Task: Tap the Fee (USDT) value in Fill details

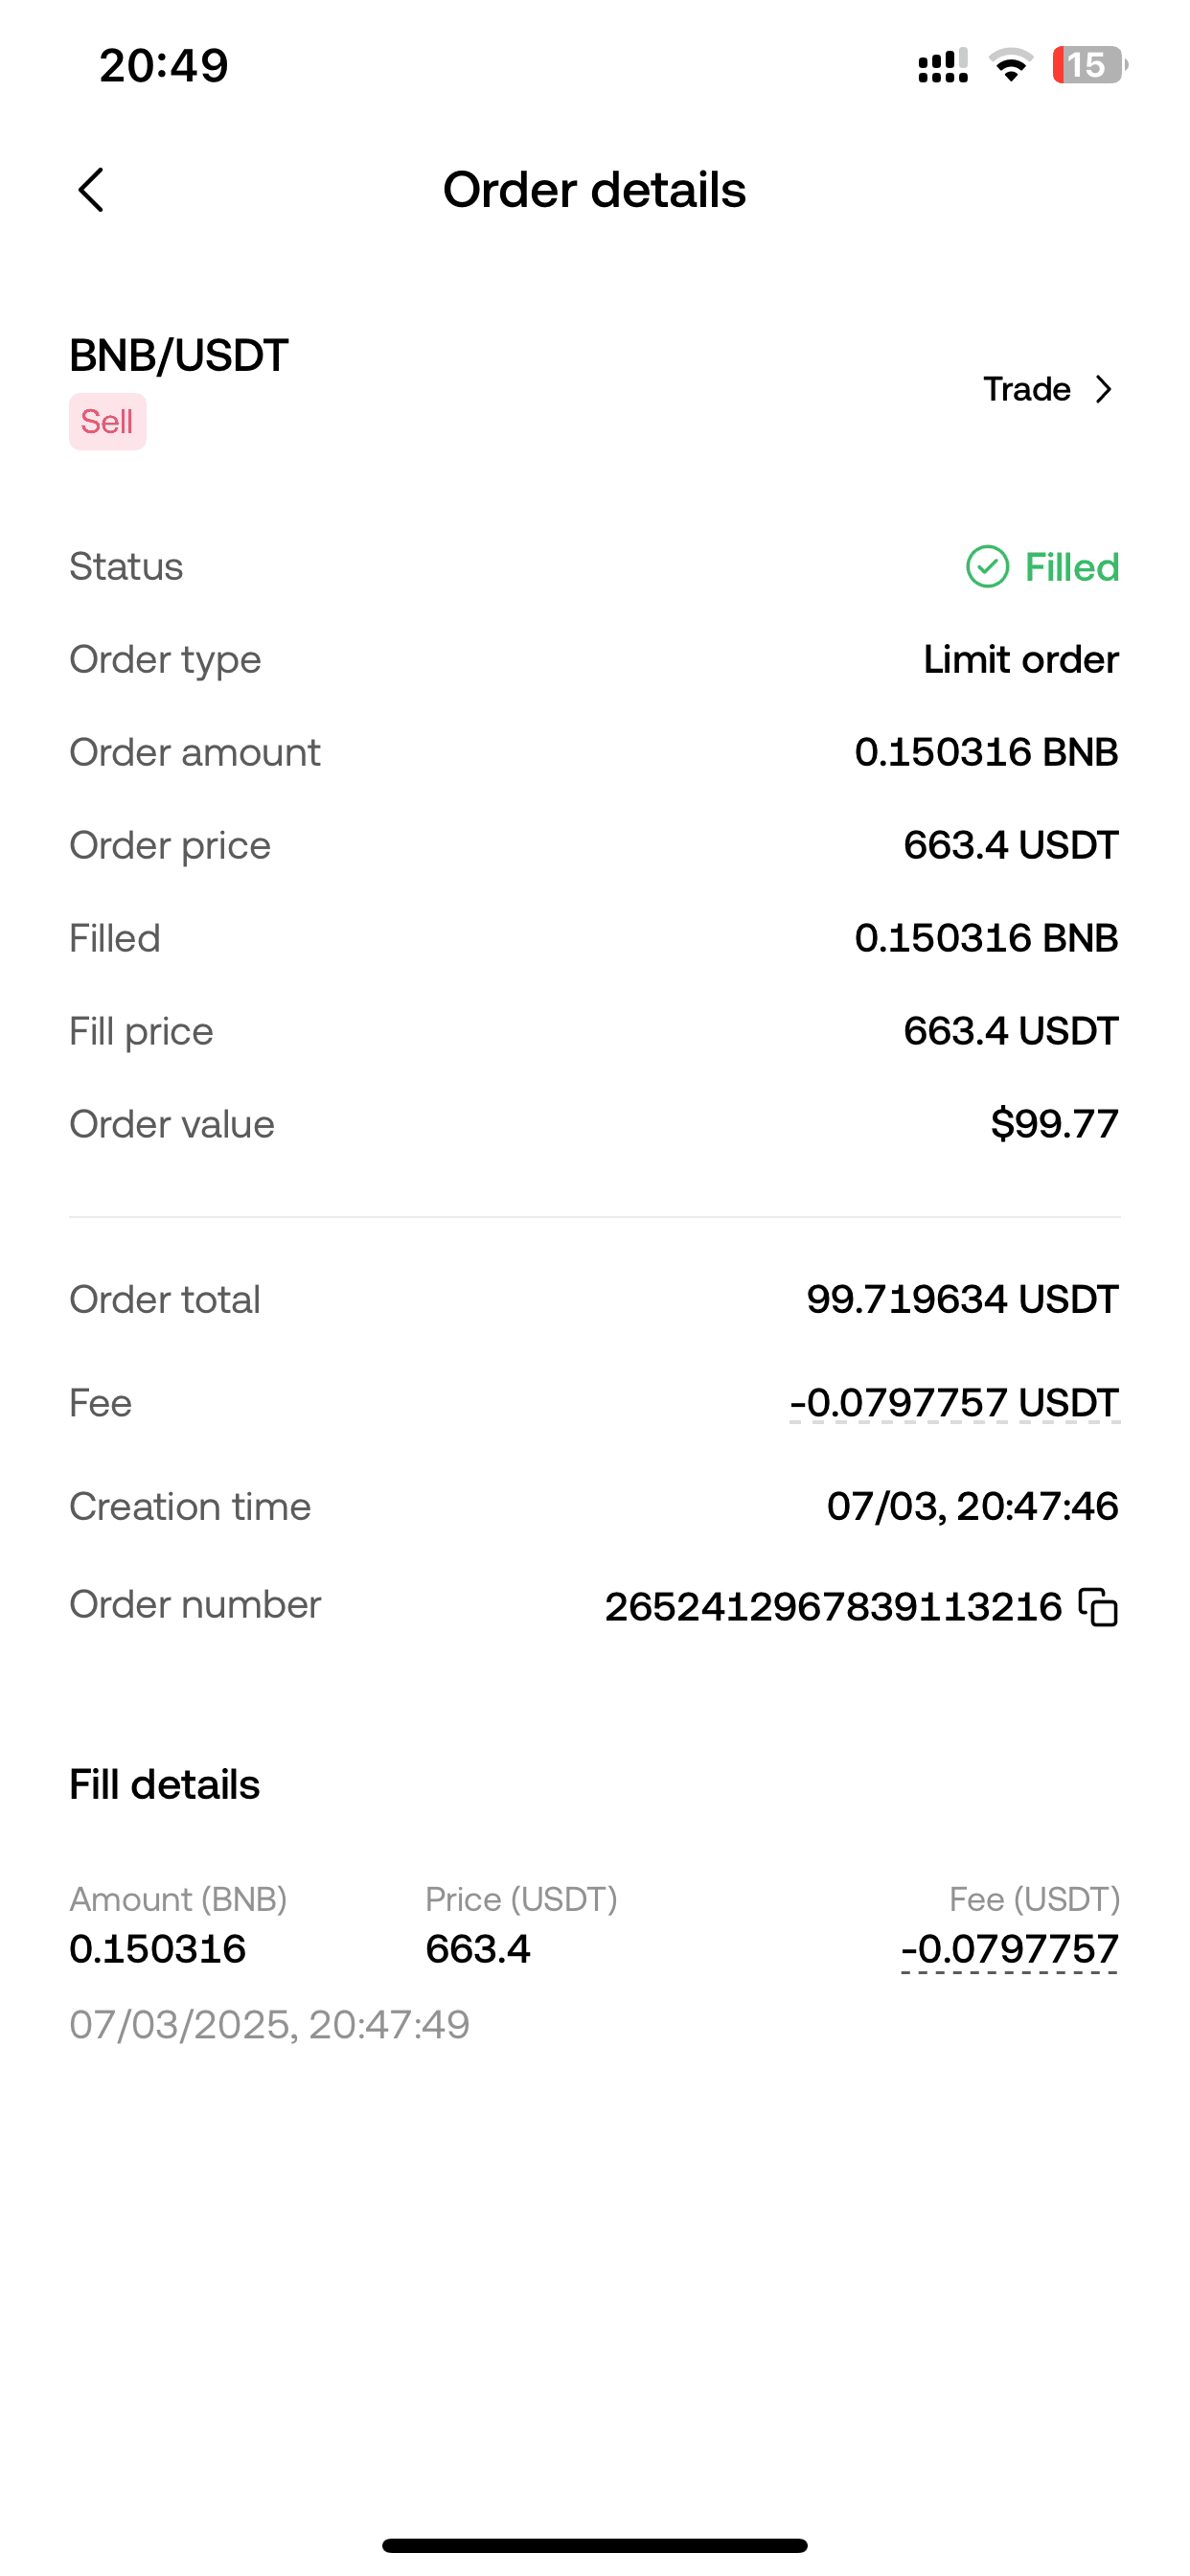Action: pyautogui.click(x=1009, y=1949)
